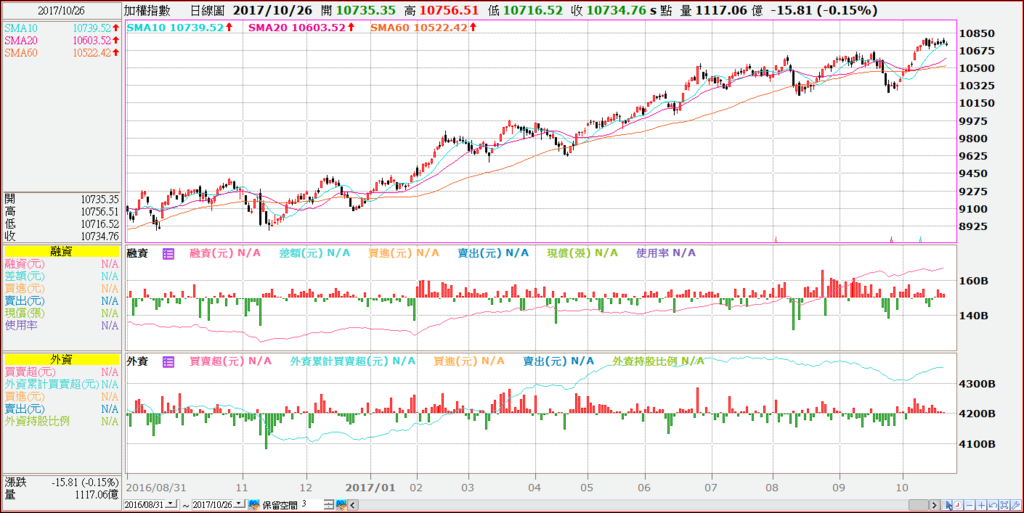Click the SMA10 legend in chart header
The height and width of the screenshot is (513, 1024).
(x=180, y=27)
